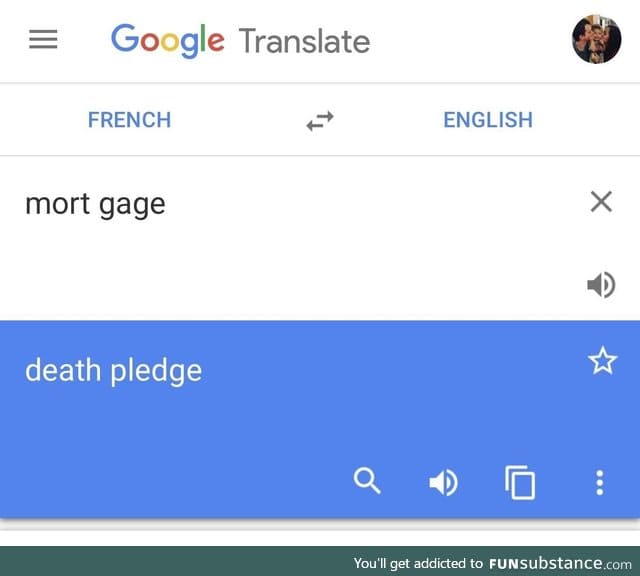This screenshot has width=640, height=576.
Task: Search the translation with magnifier icon
Action: coord(367,481)
